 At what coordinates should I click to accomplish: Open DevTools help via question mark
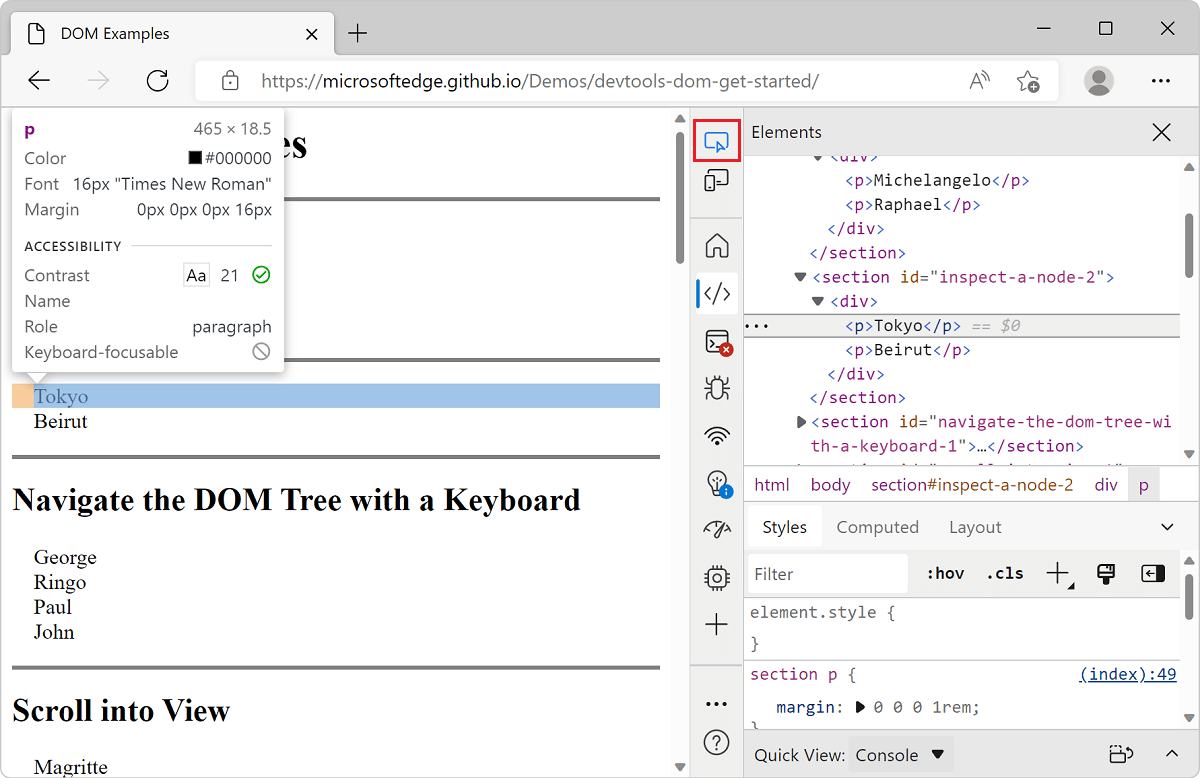pyautogui.click(x=716, y=742)
